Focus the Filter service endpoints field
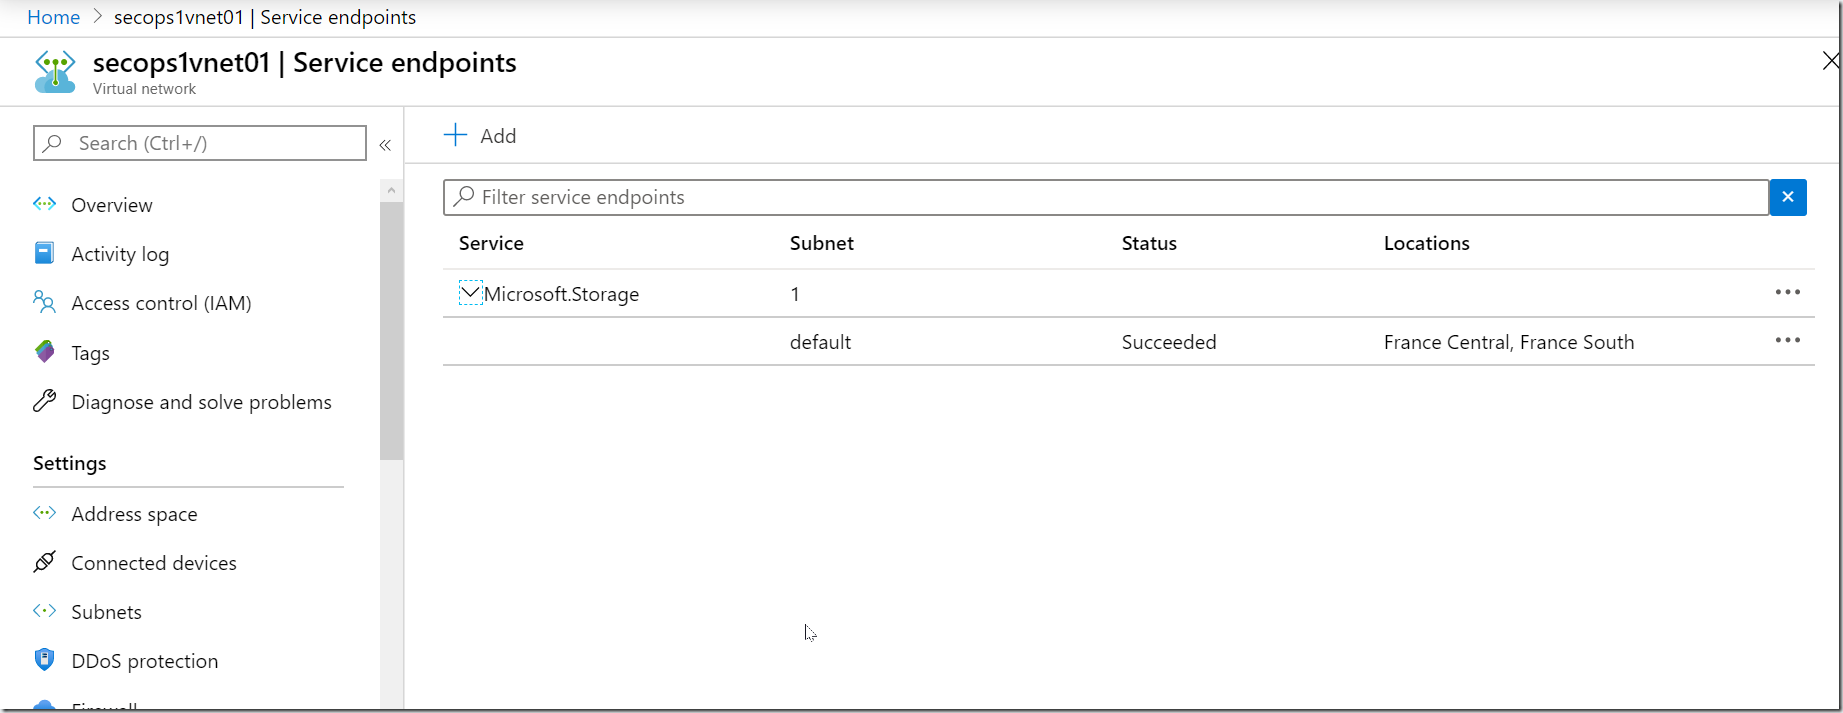 point(1106,197)
